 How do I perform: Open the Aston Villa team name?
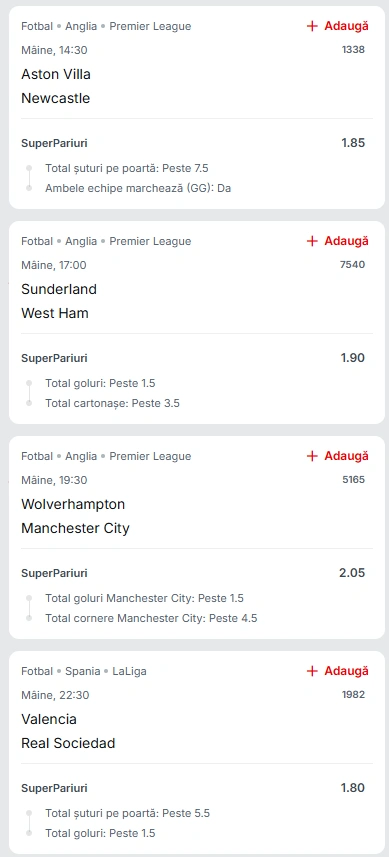point(56,74)
